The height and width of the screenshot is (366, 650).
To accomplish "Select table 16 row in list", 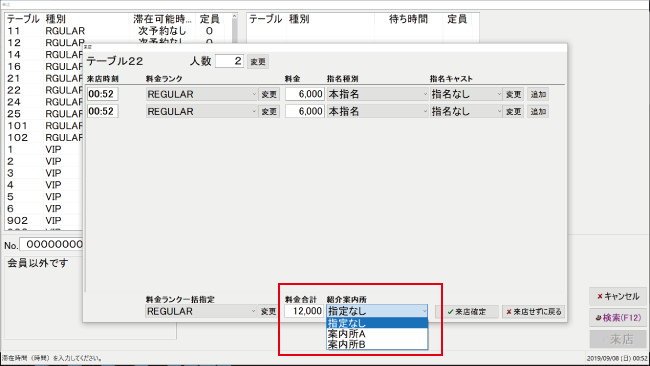I will pos(44,66).
